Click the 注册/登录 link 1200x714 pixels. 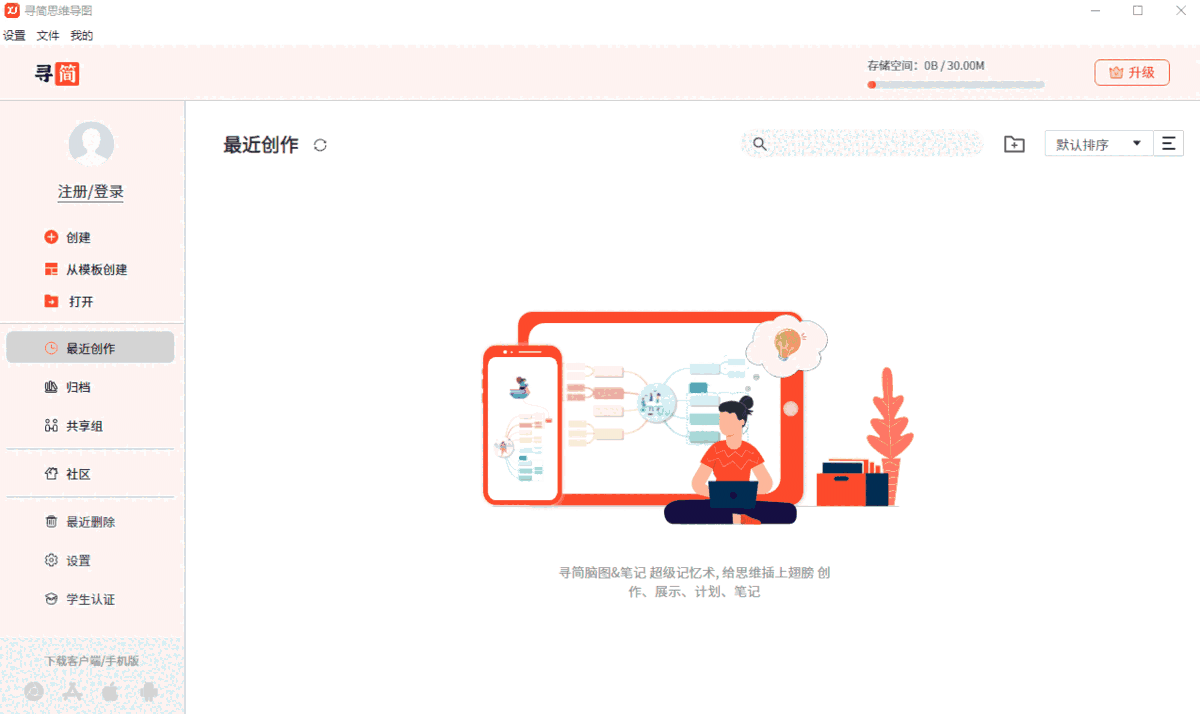(90, 191)
